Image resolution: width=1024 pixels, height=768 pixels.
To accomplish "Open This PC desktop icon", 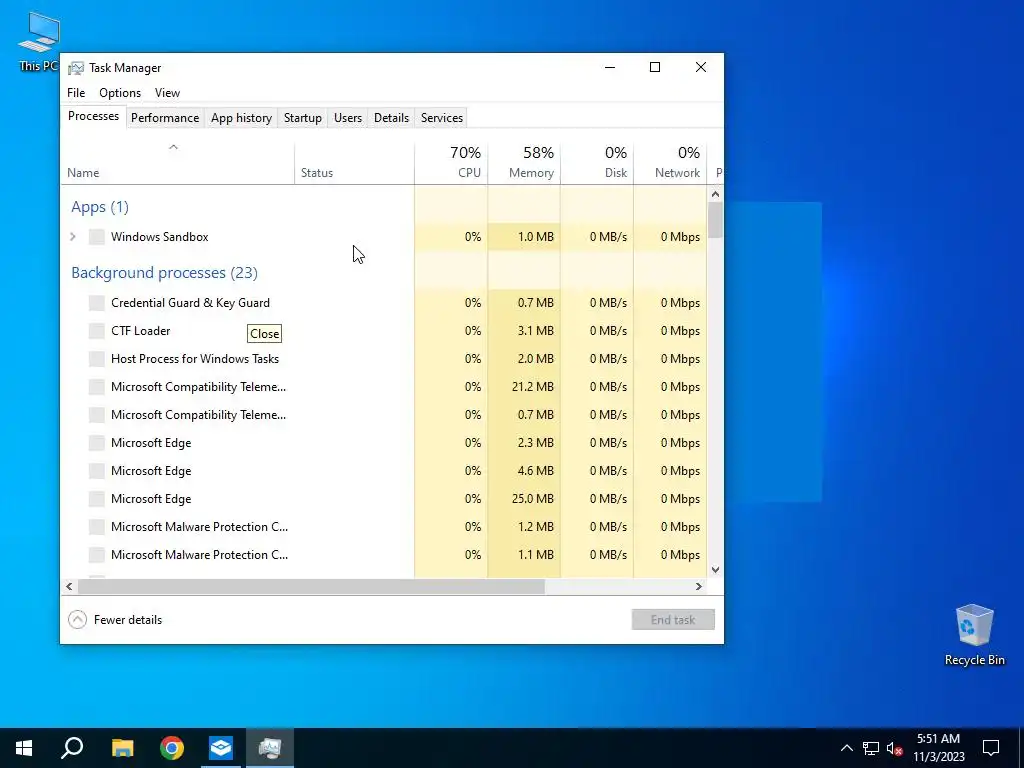I will click(x=39, y=41).
